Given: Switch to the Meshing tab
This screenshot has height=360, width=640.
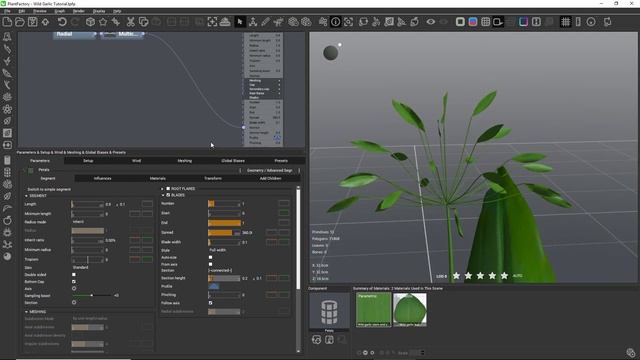Looking at the screenshot, I should click(x=184, y=161).
